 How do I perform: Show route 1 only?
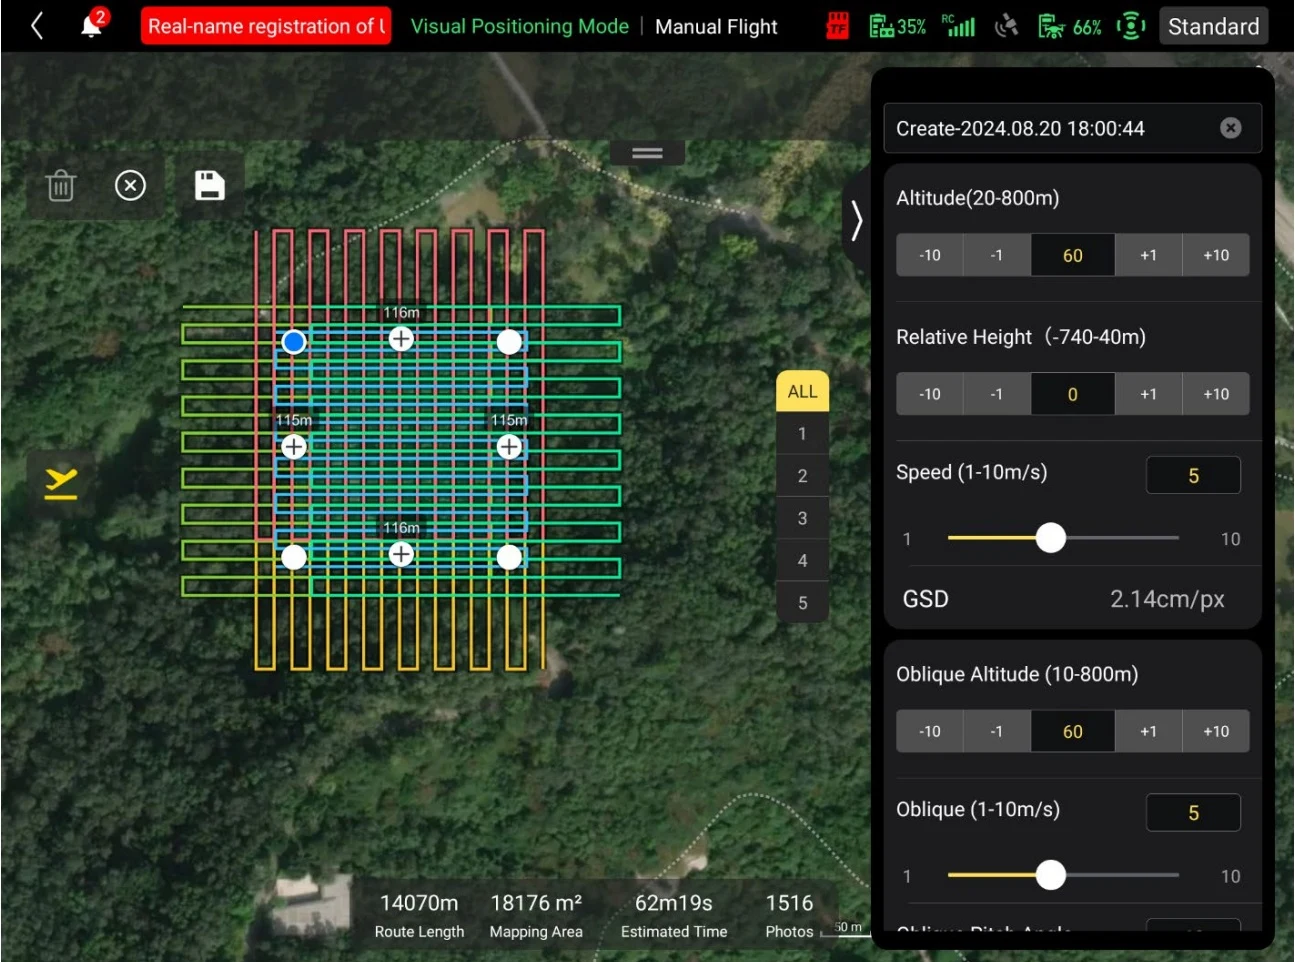[802, 434]
